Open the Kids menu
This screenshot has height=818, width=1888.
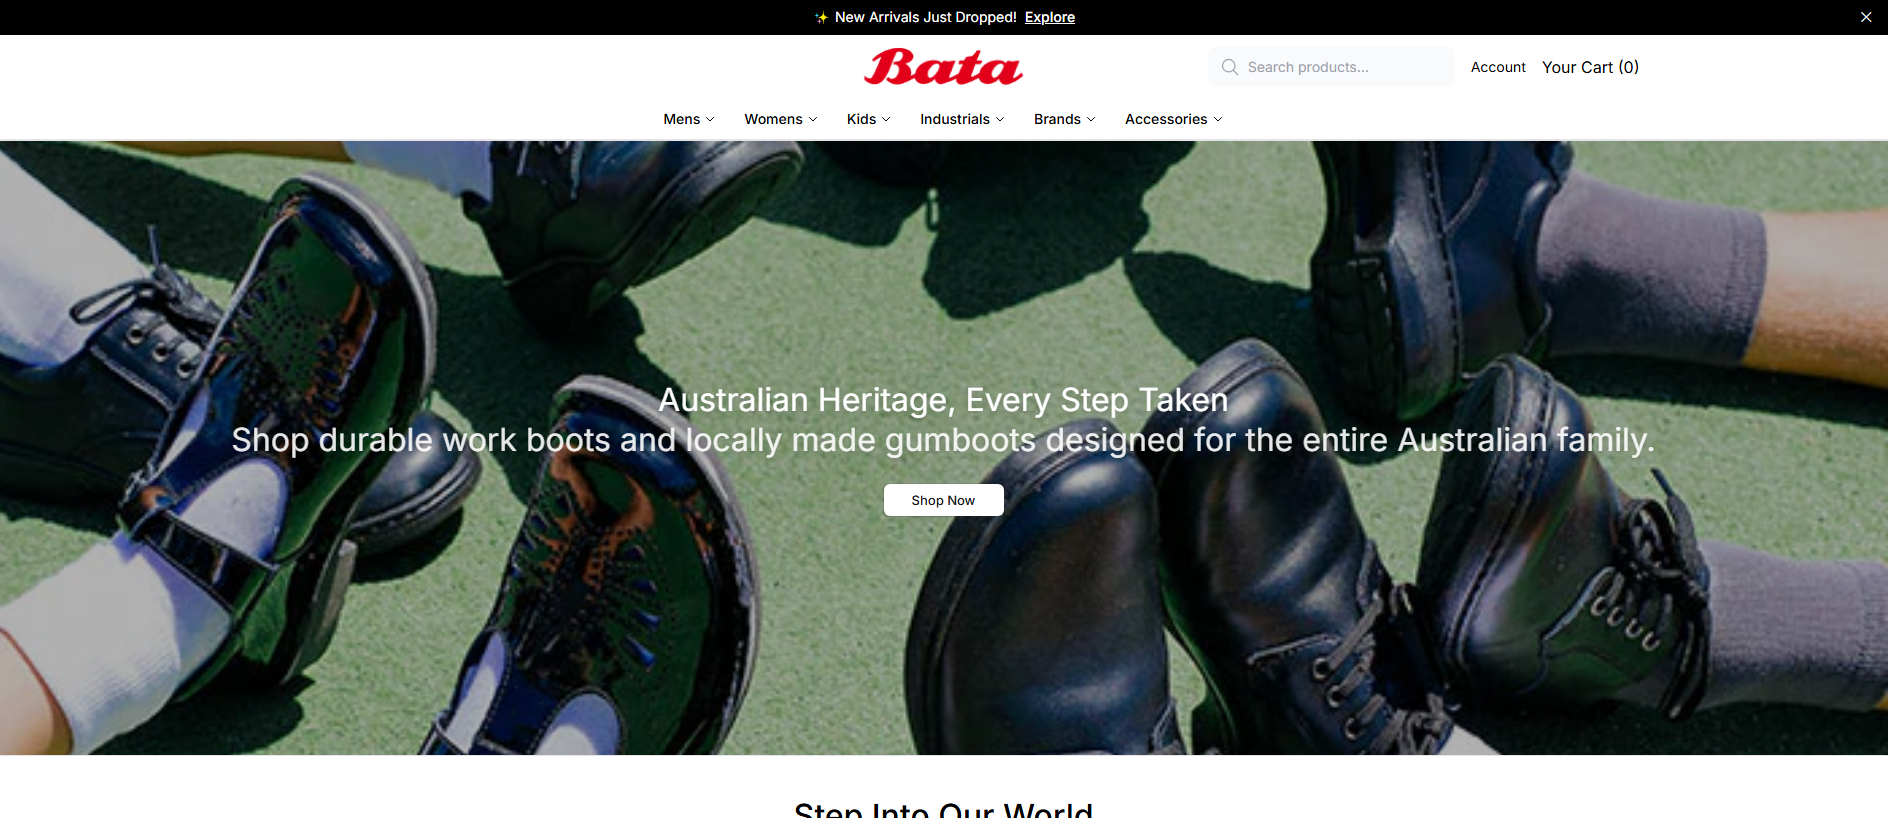tap(868, 119)
